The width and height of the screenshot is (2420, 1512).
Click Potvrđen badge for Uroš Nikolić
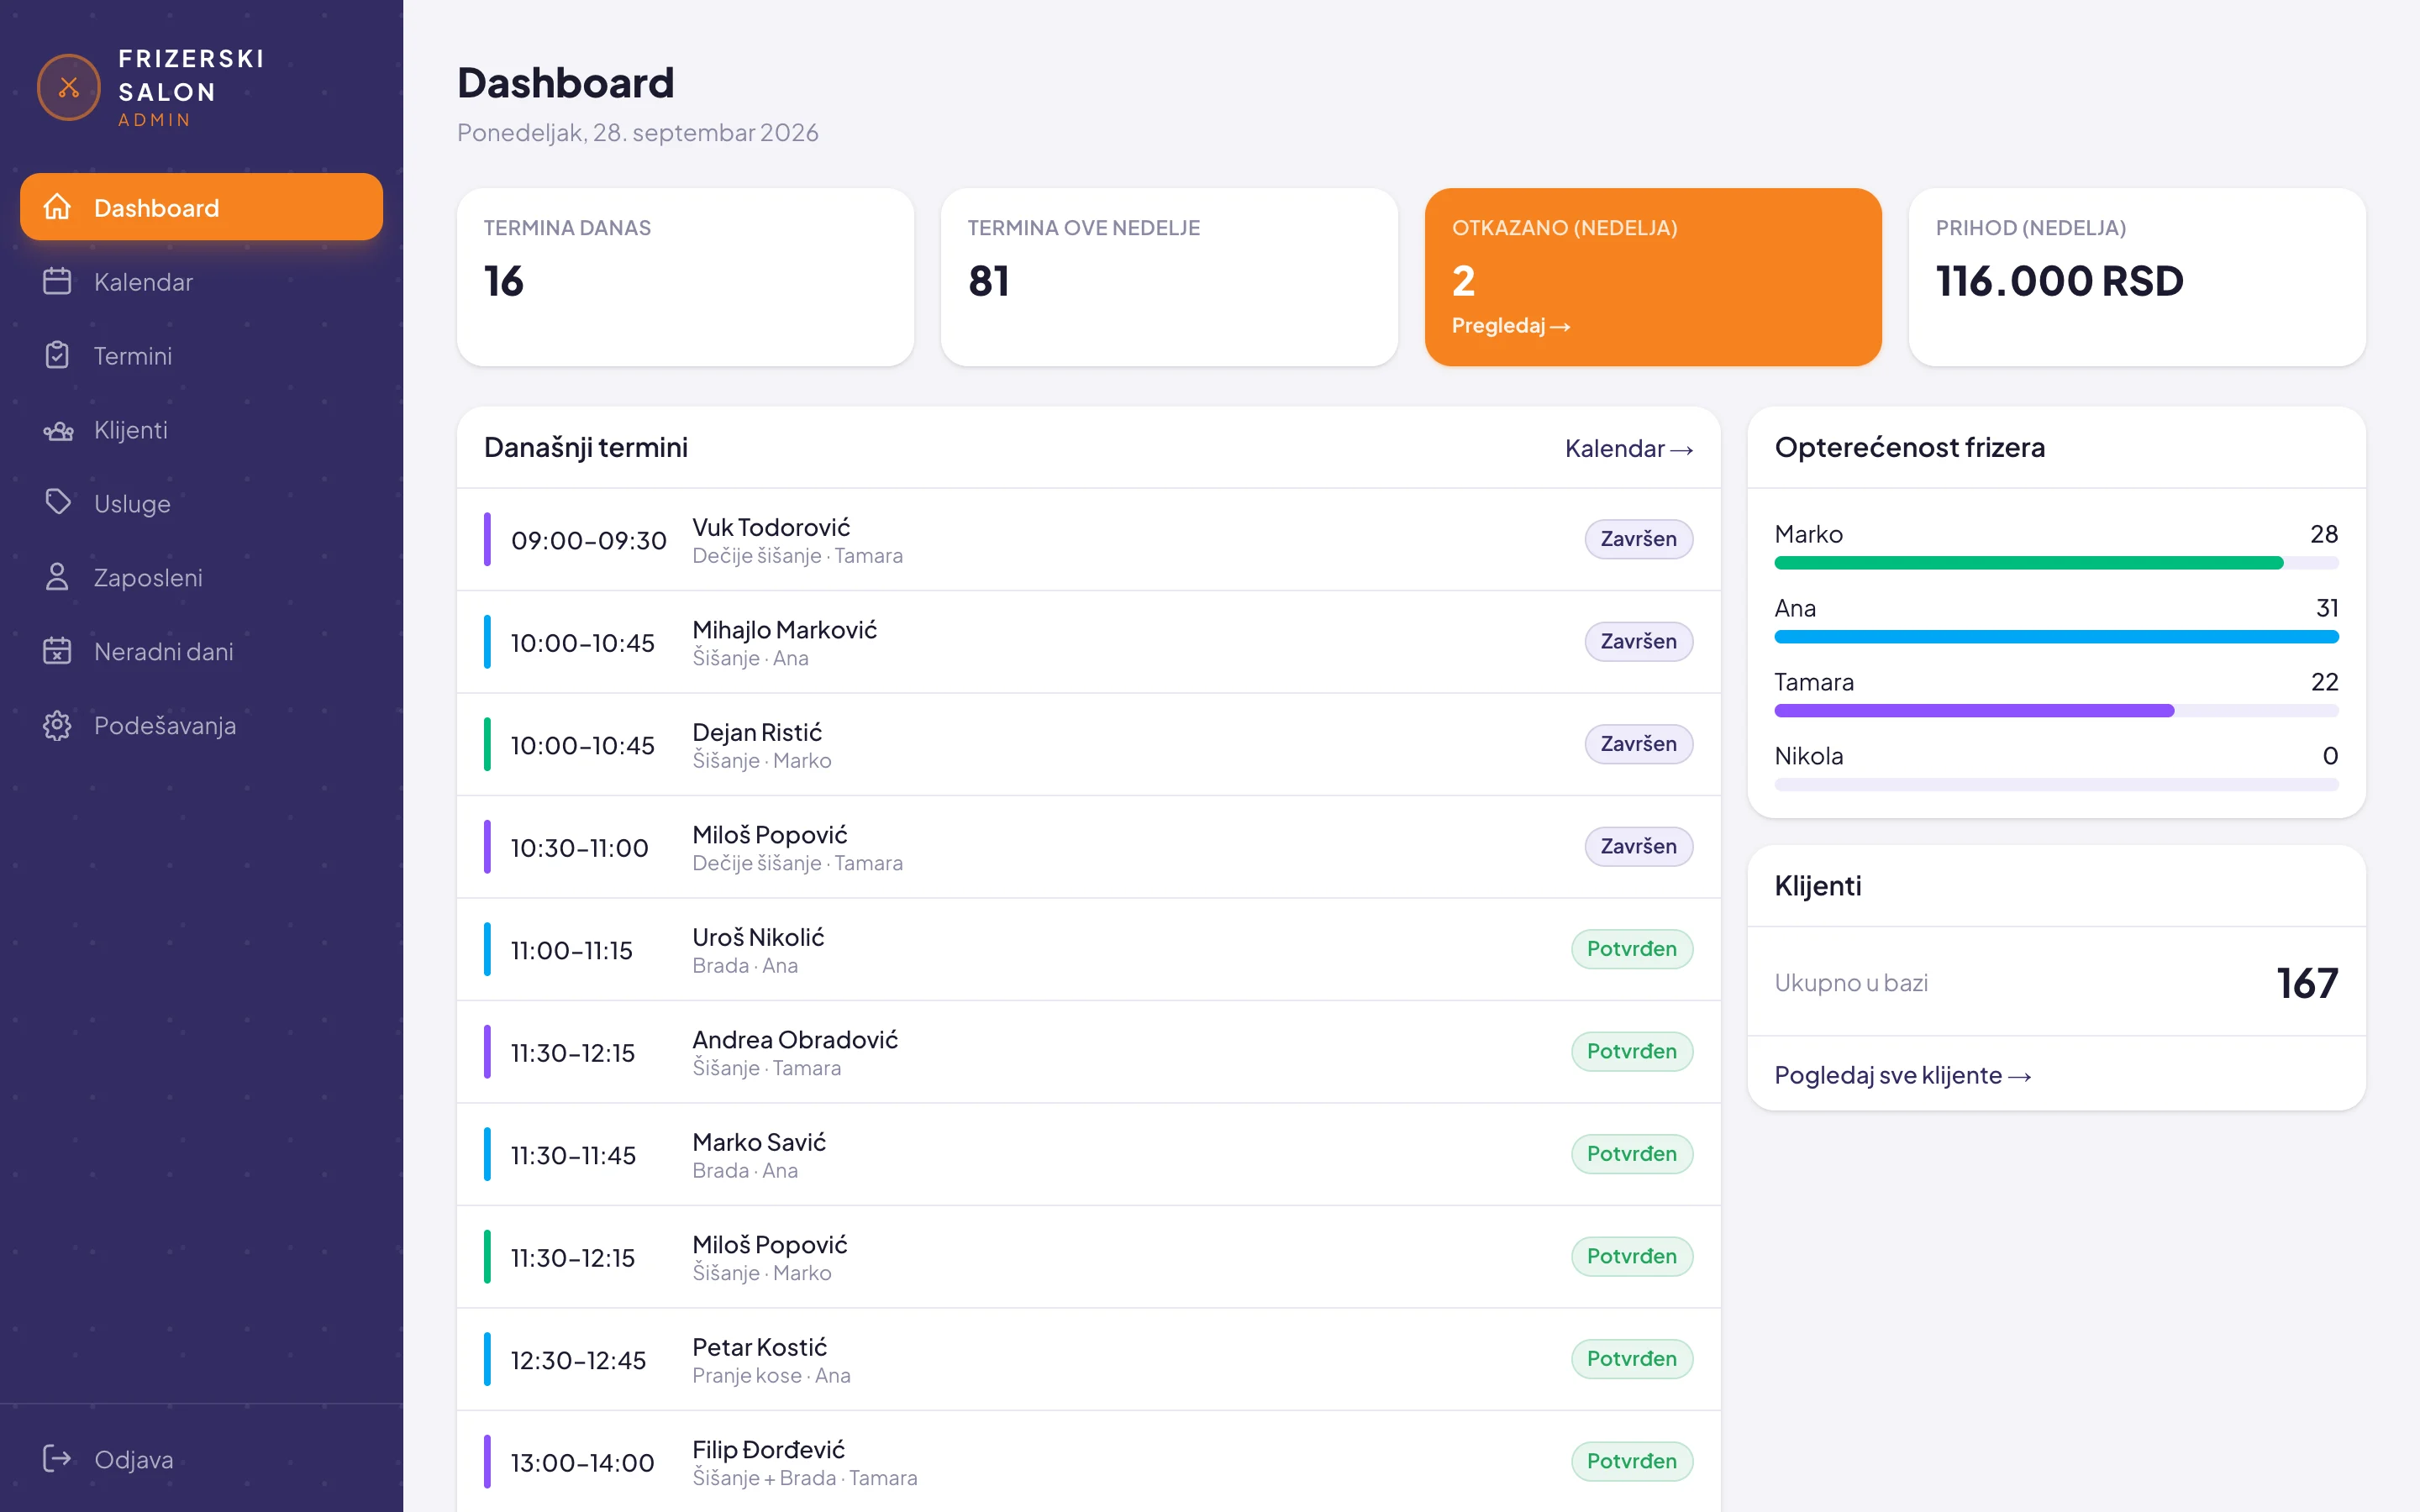(x=1632, y=949)
